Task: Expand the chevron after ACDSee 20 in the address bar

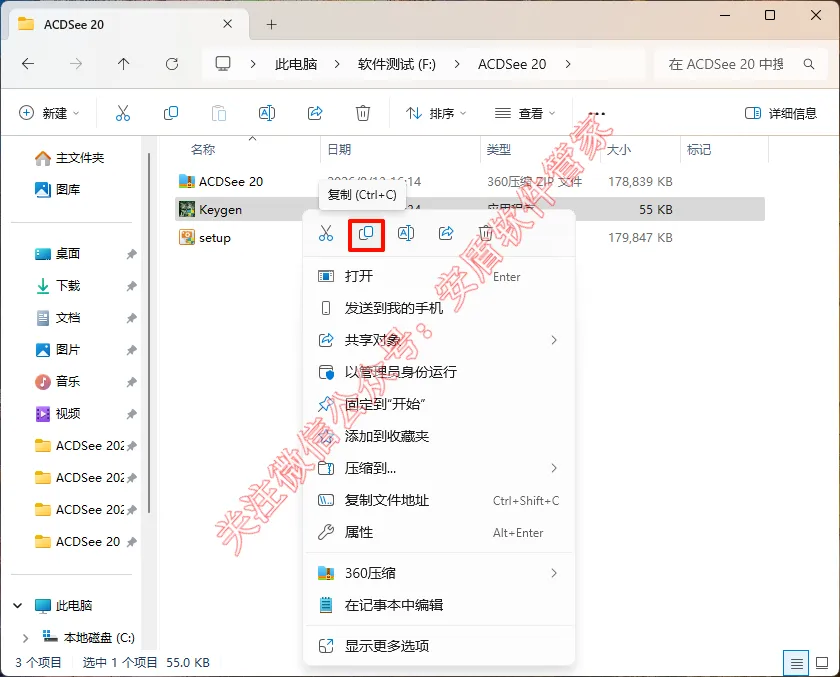Action: pos(568,64)
